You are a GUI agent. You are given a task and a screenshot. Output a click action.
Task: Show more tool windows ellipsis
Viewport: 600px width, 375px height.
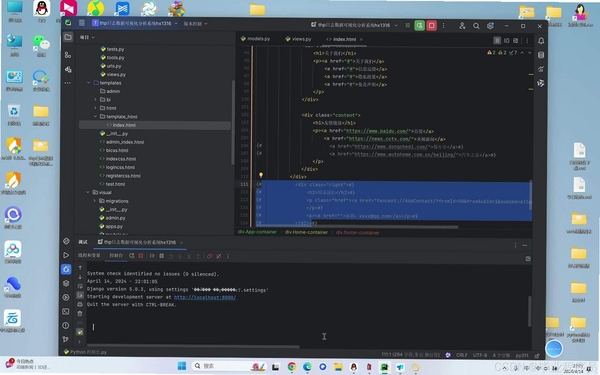tap(68, 83)
